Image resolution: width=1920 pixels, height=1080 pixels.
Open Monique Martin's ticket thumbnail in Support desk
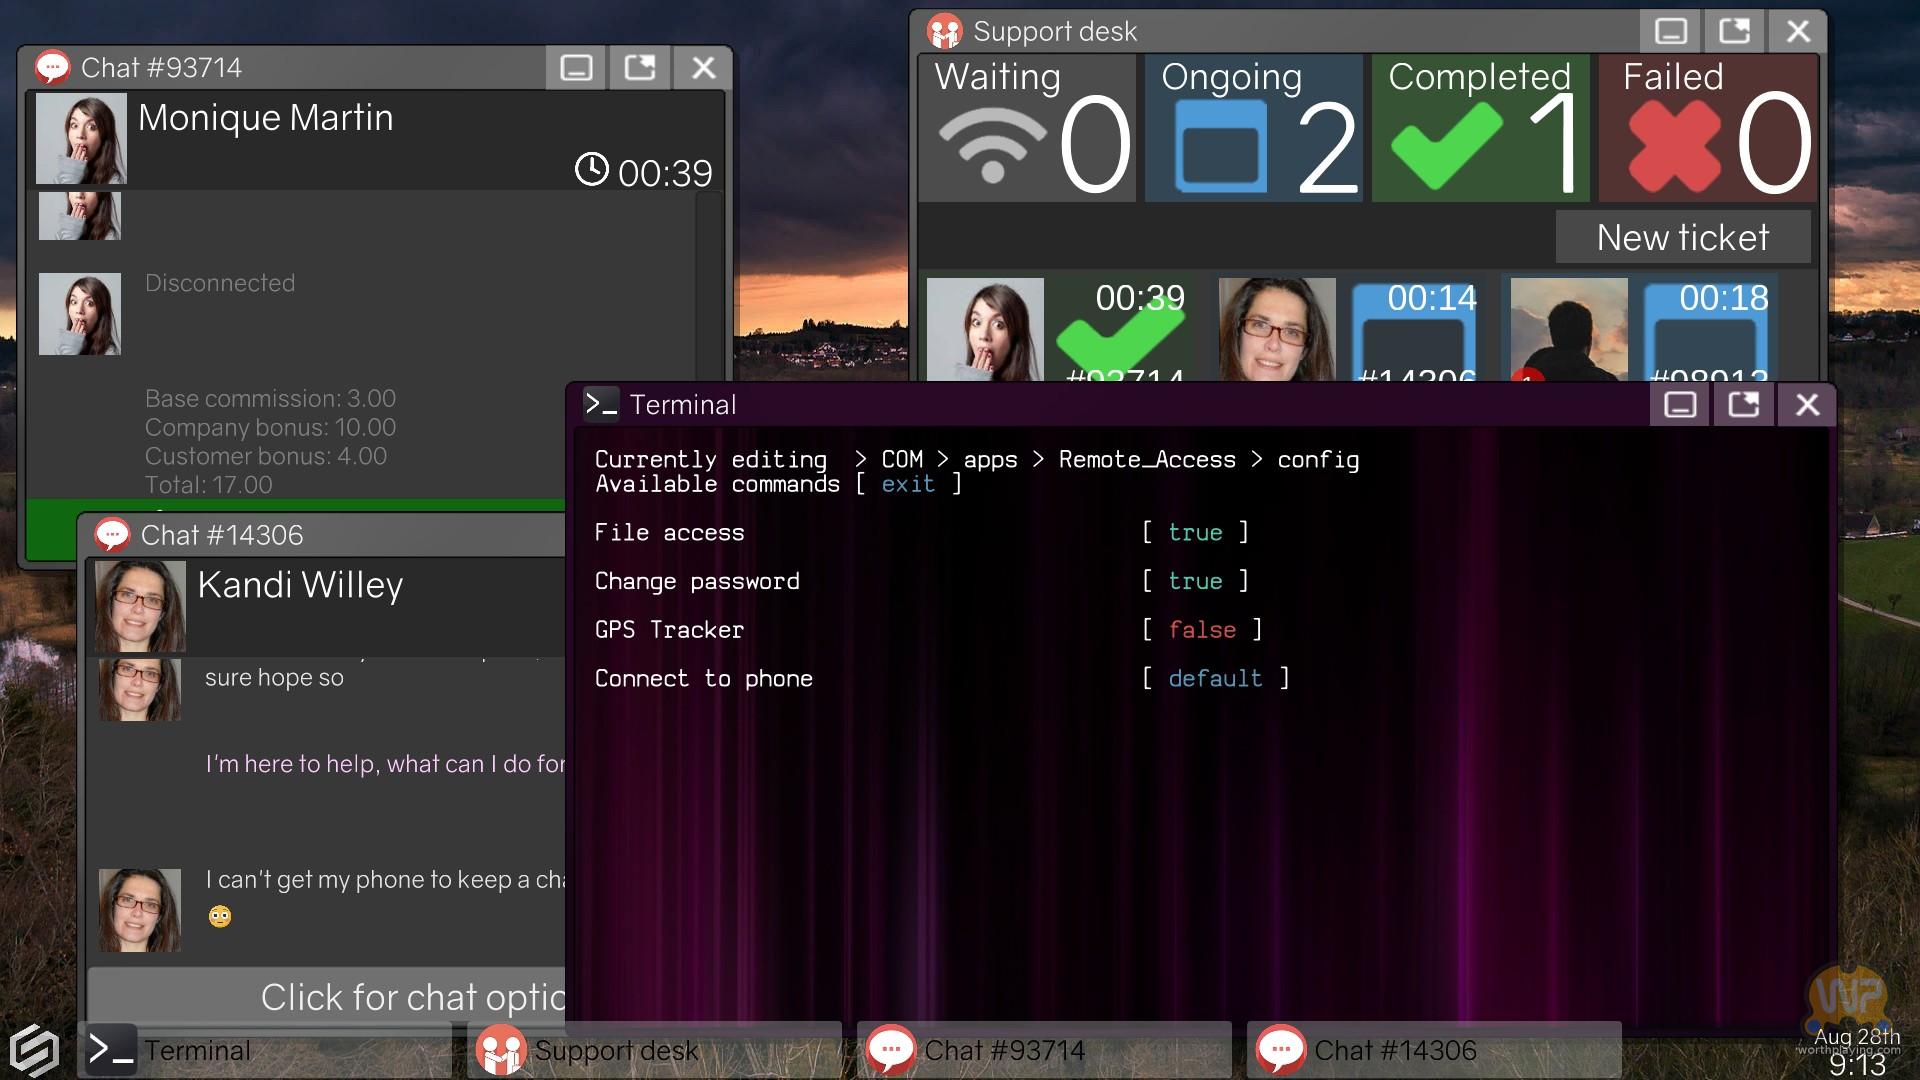pos(985,330)
